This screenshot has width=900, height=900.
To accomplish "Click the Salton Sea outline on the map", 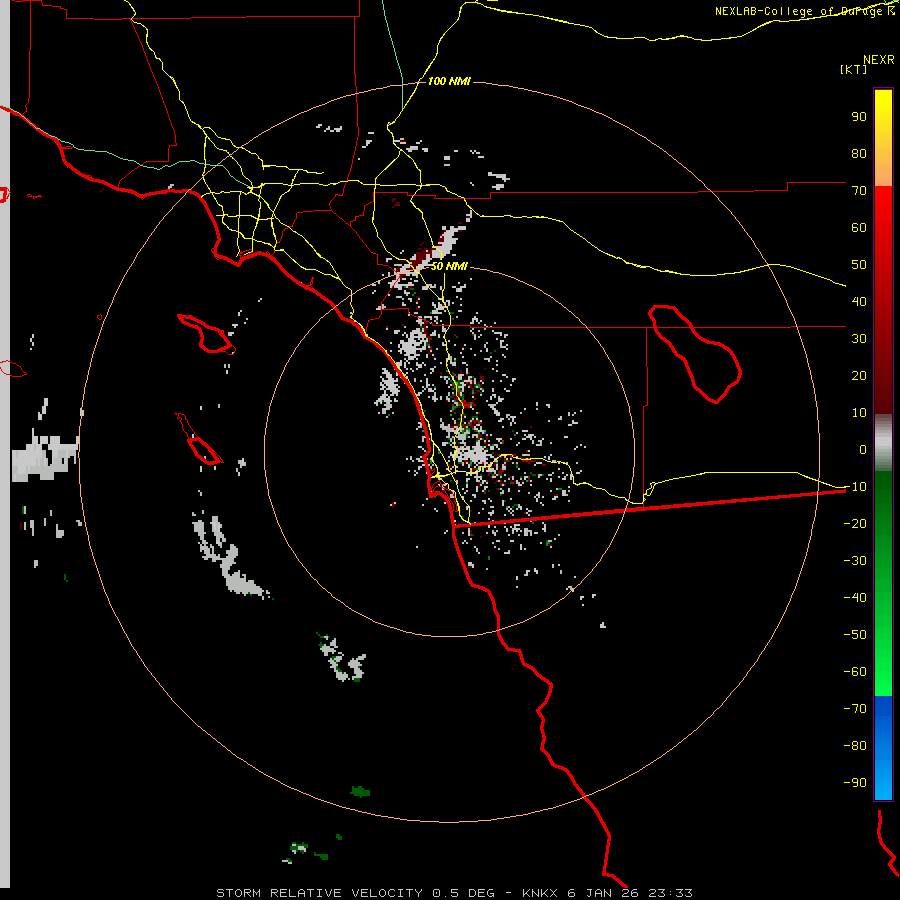I will coord(695,354).
